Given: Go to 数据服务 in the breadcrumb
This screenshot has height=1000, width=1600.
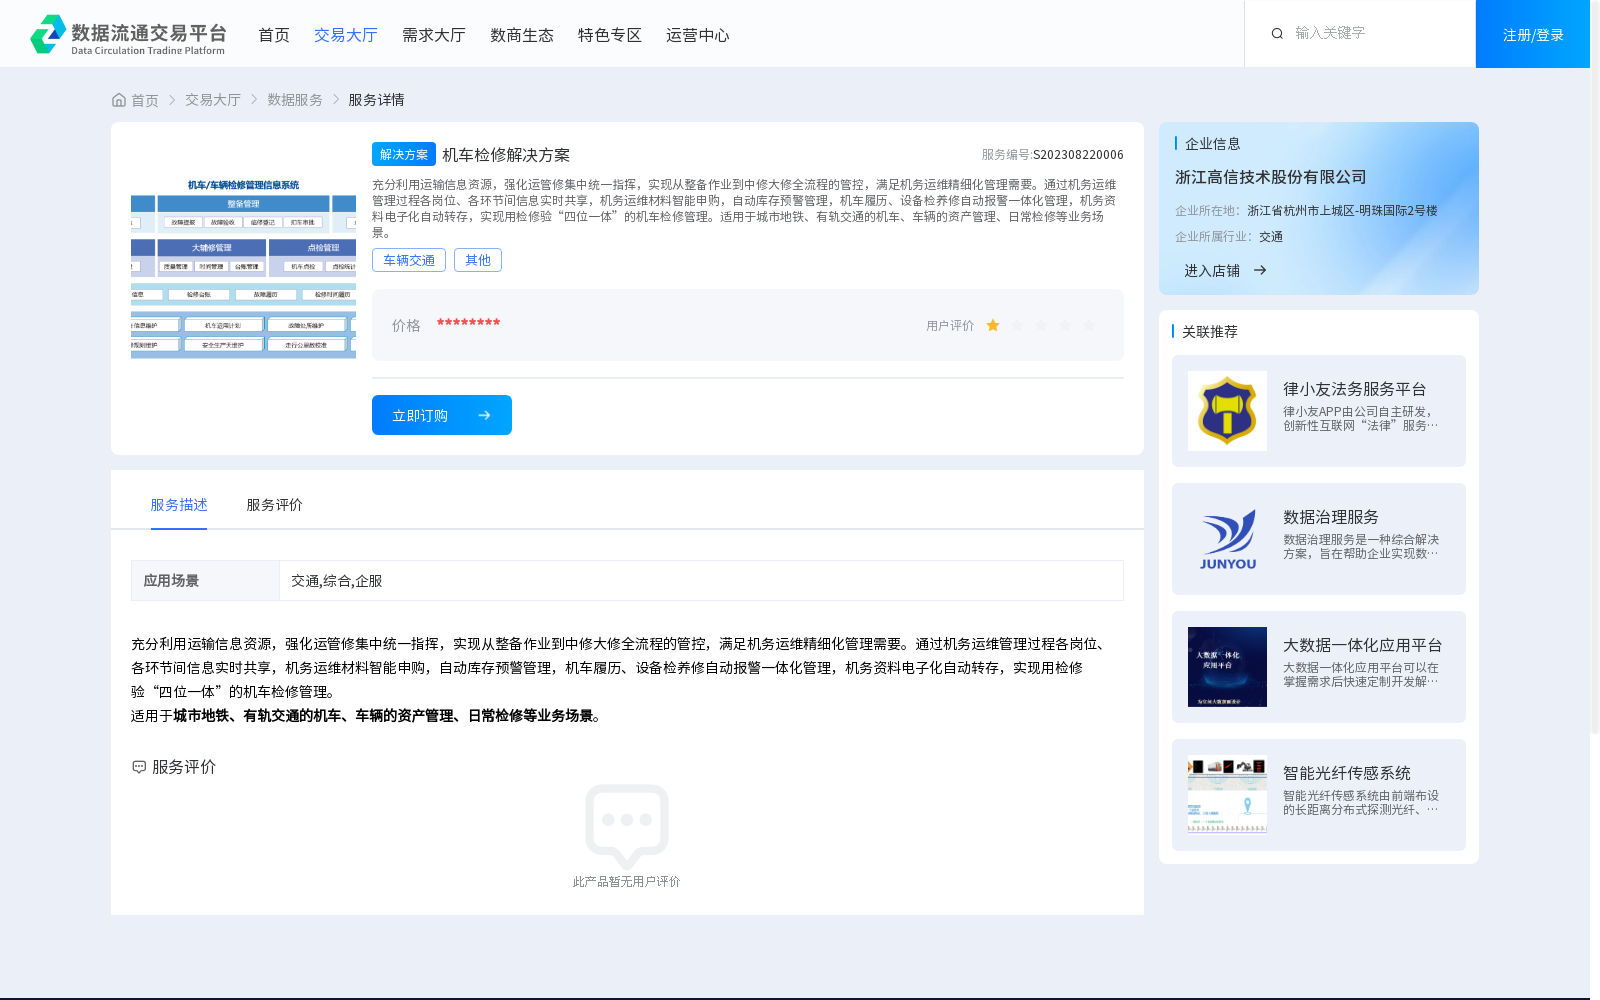Looking at the screenshot, I should pyautogui.click(x=295, y=100).
